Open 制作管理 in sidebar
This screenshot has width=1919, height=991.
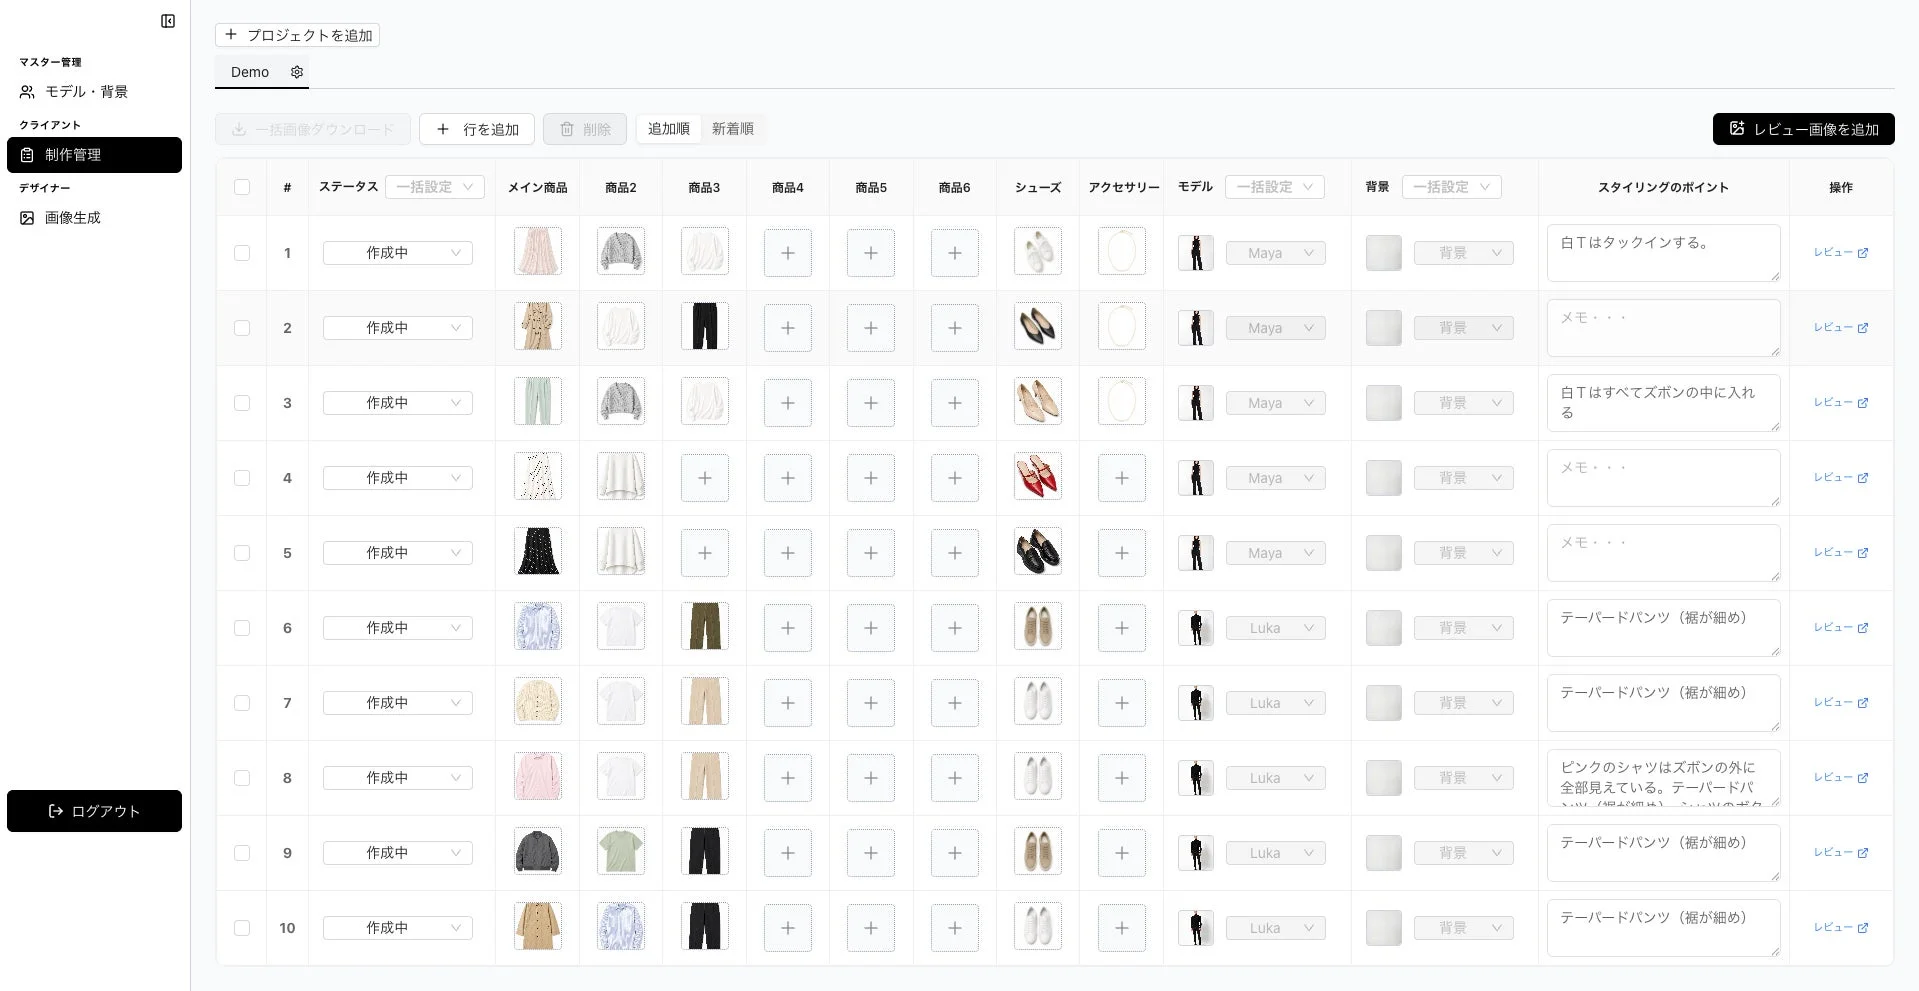tap(94, 155)
